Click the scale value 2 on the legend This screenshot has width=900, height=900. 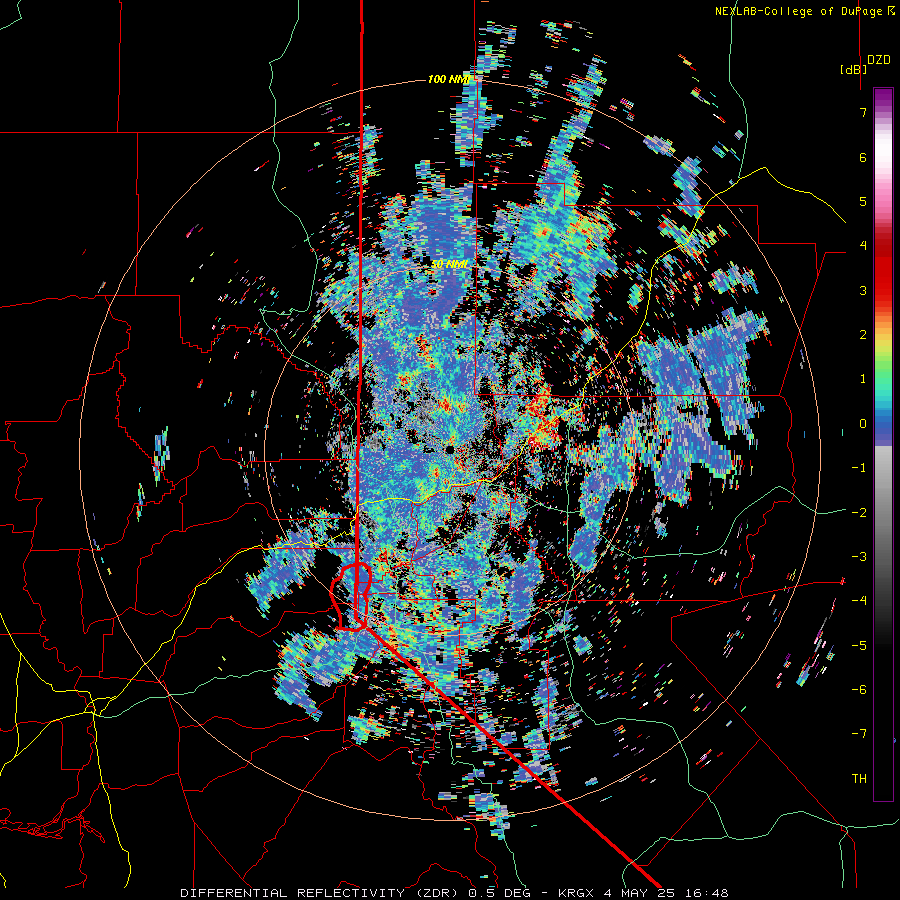(863, 335)
